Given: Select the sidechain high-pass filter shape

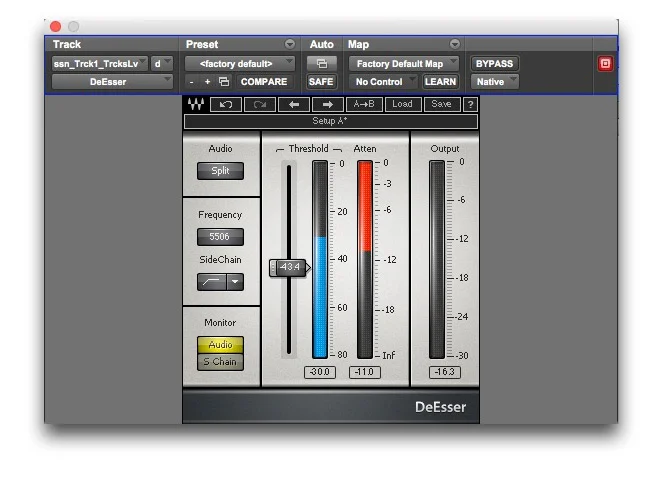Looking at the screenshot, I should point(212,282).
